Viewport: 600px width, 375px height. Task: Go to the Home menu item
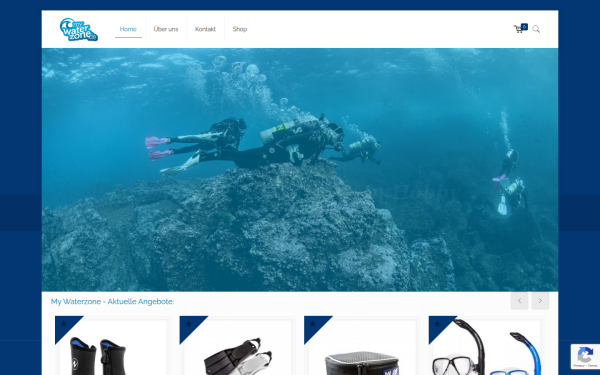tap(128, 29)
